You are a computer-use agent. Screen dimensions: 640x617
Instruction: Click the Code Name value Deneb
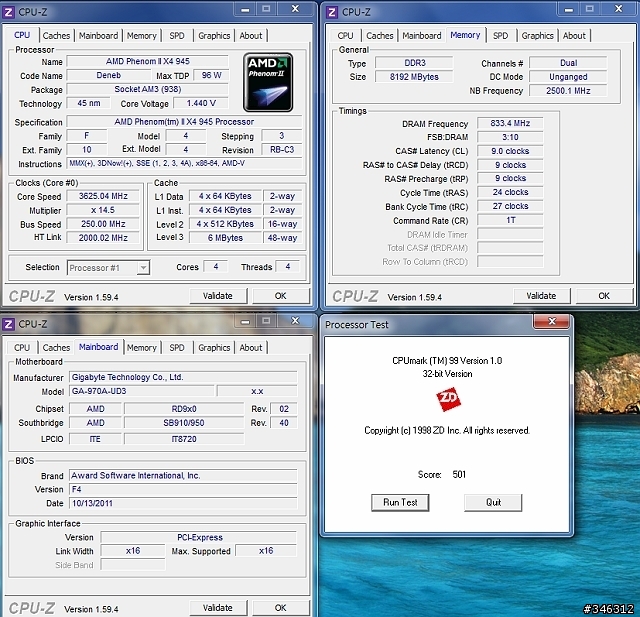point(109,75)
